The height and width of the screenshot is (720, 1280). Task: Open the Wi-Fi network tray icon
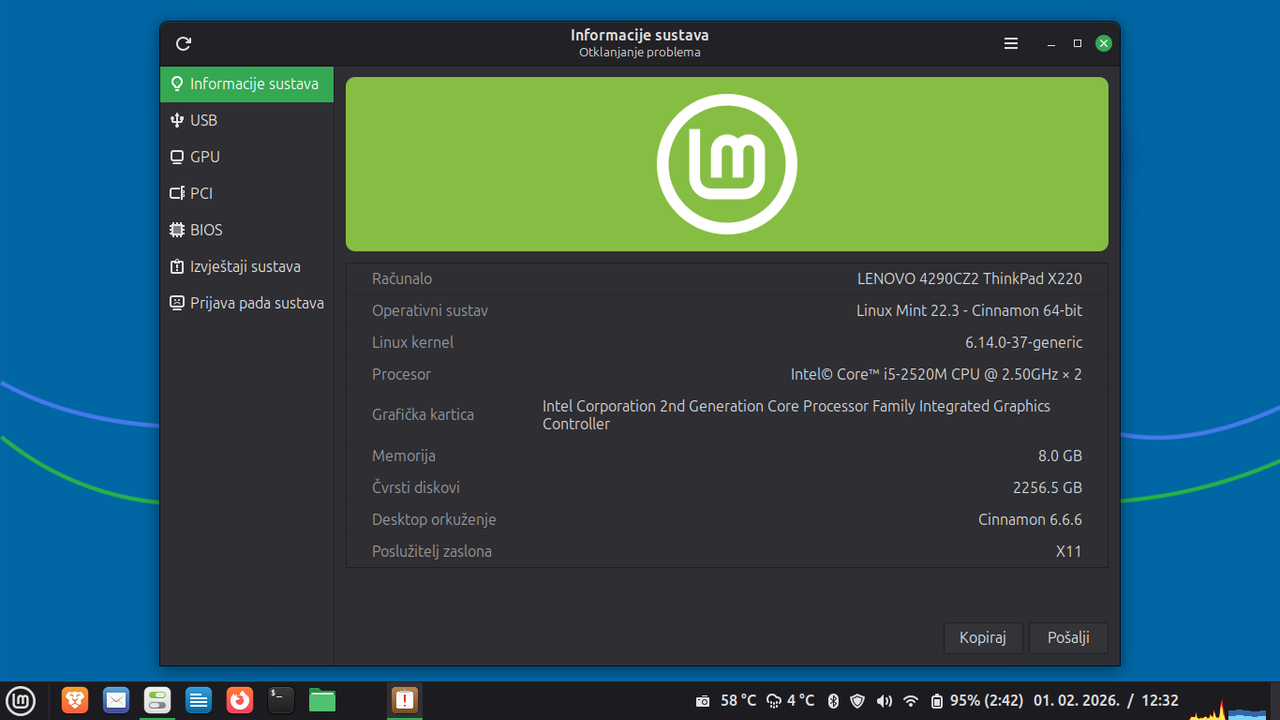(x=910, y=701)
